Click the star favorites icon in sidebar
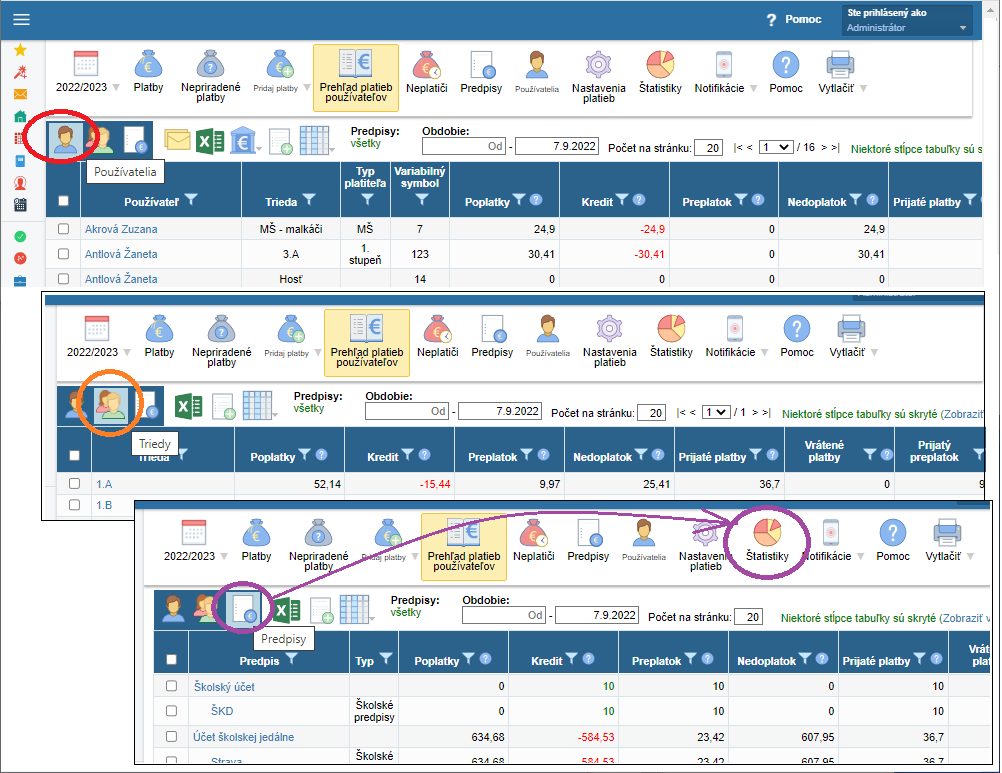Image resolution: width=1002 pixels, height=773 pixels. point(20,50)
